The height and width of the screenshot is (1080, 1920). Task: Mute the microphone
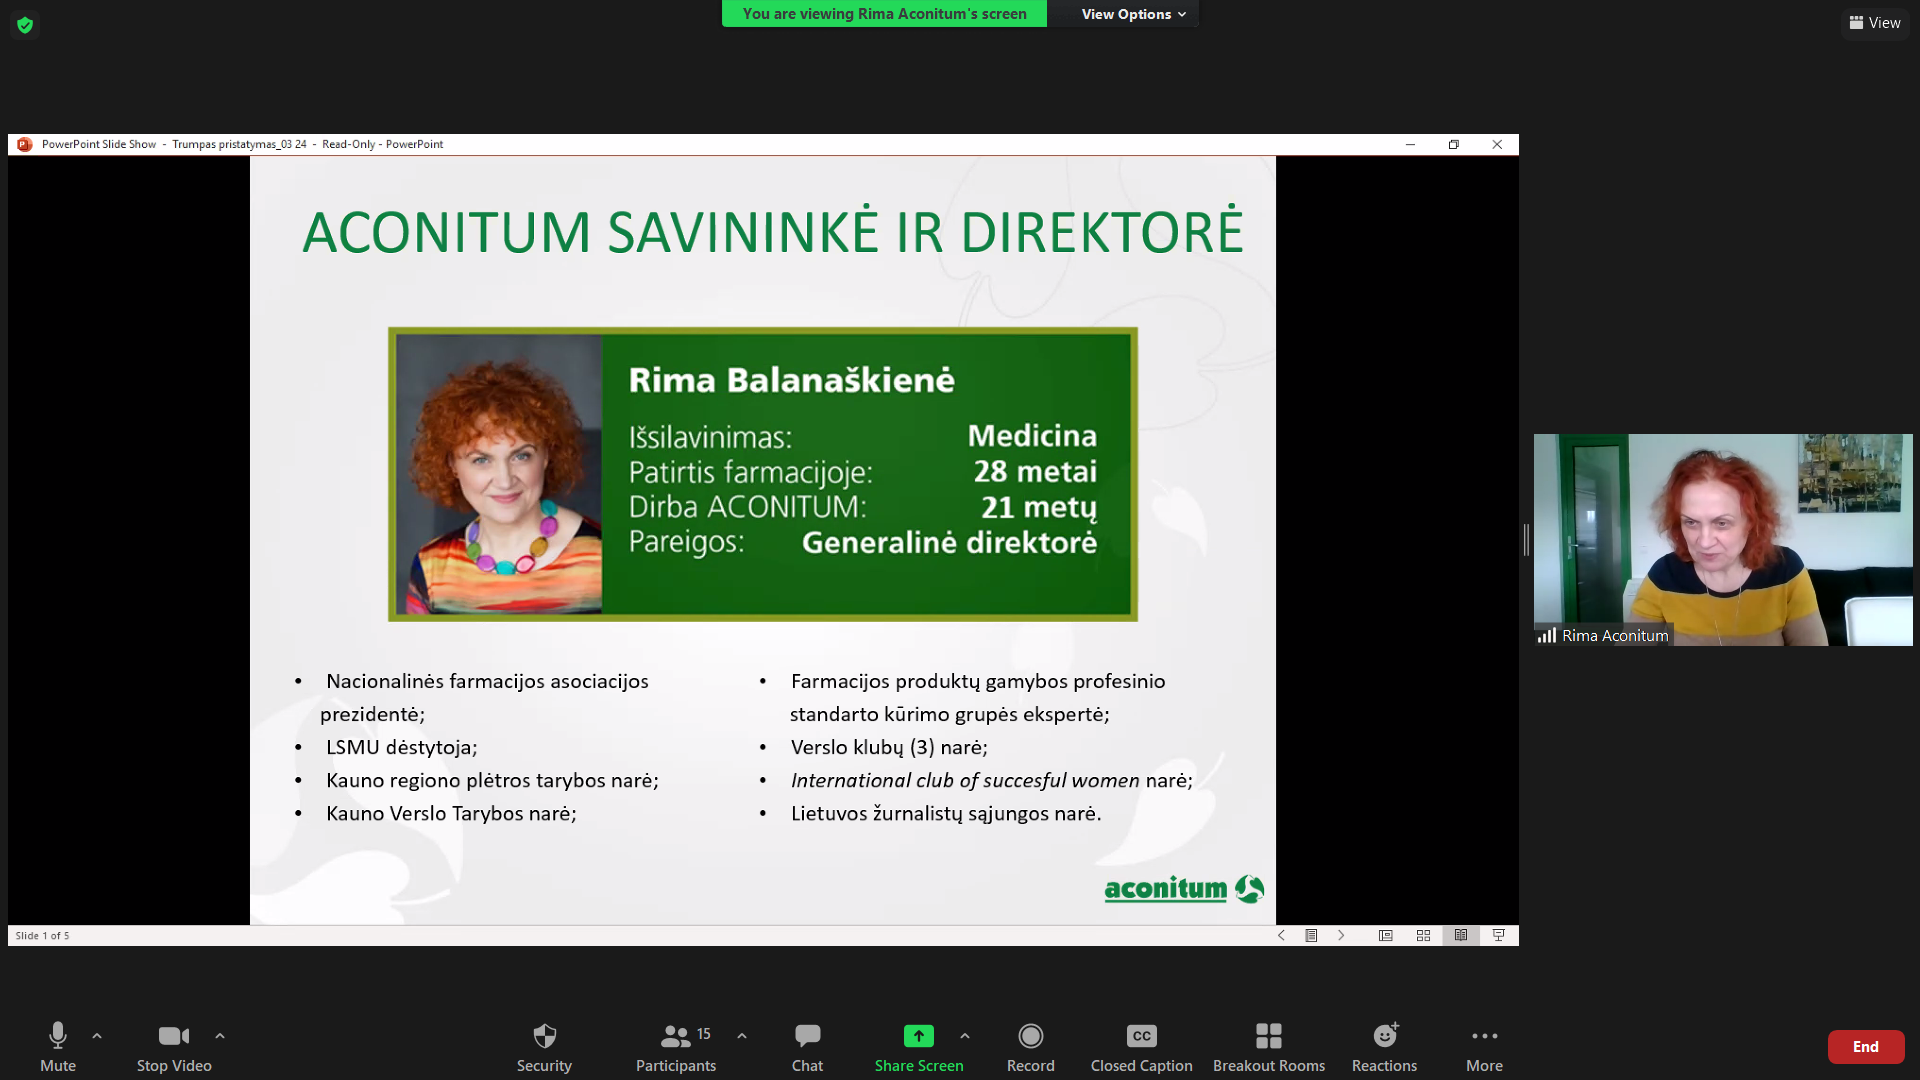click(x=58, y=1046)
